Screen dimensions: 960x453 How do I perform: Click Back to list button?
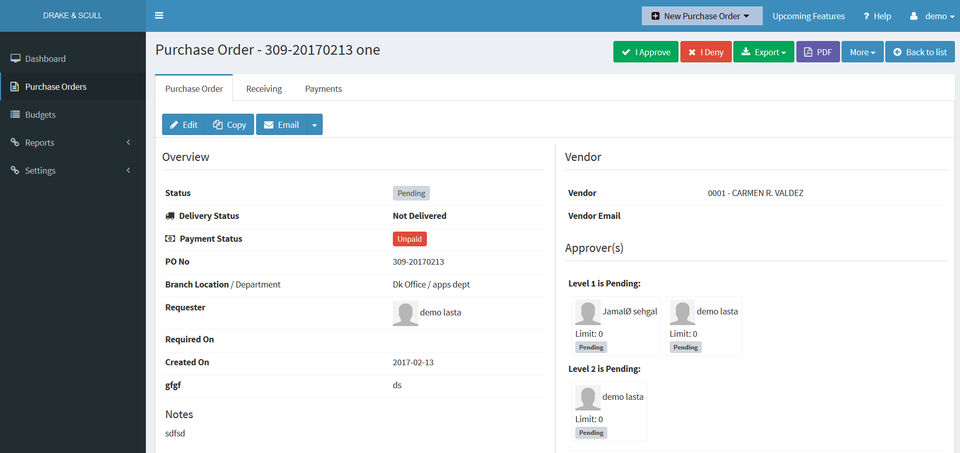[920, 52]
